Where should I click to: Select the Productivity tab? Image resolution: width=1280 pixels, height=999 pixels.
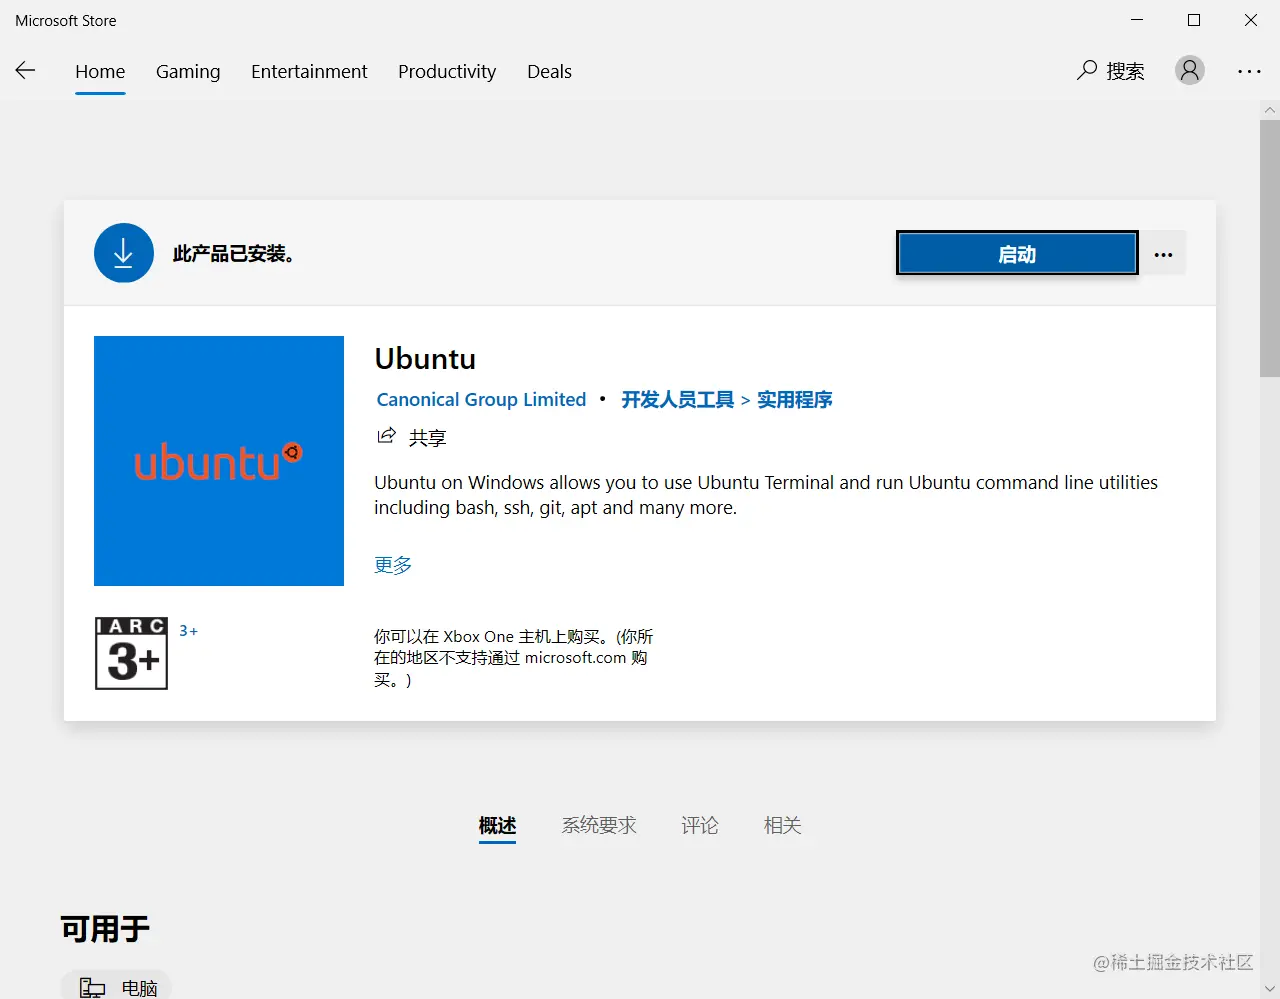[x=447, y=71]
